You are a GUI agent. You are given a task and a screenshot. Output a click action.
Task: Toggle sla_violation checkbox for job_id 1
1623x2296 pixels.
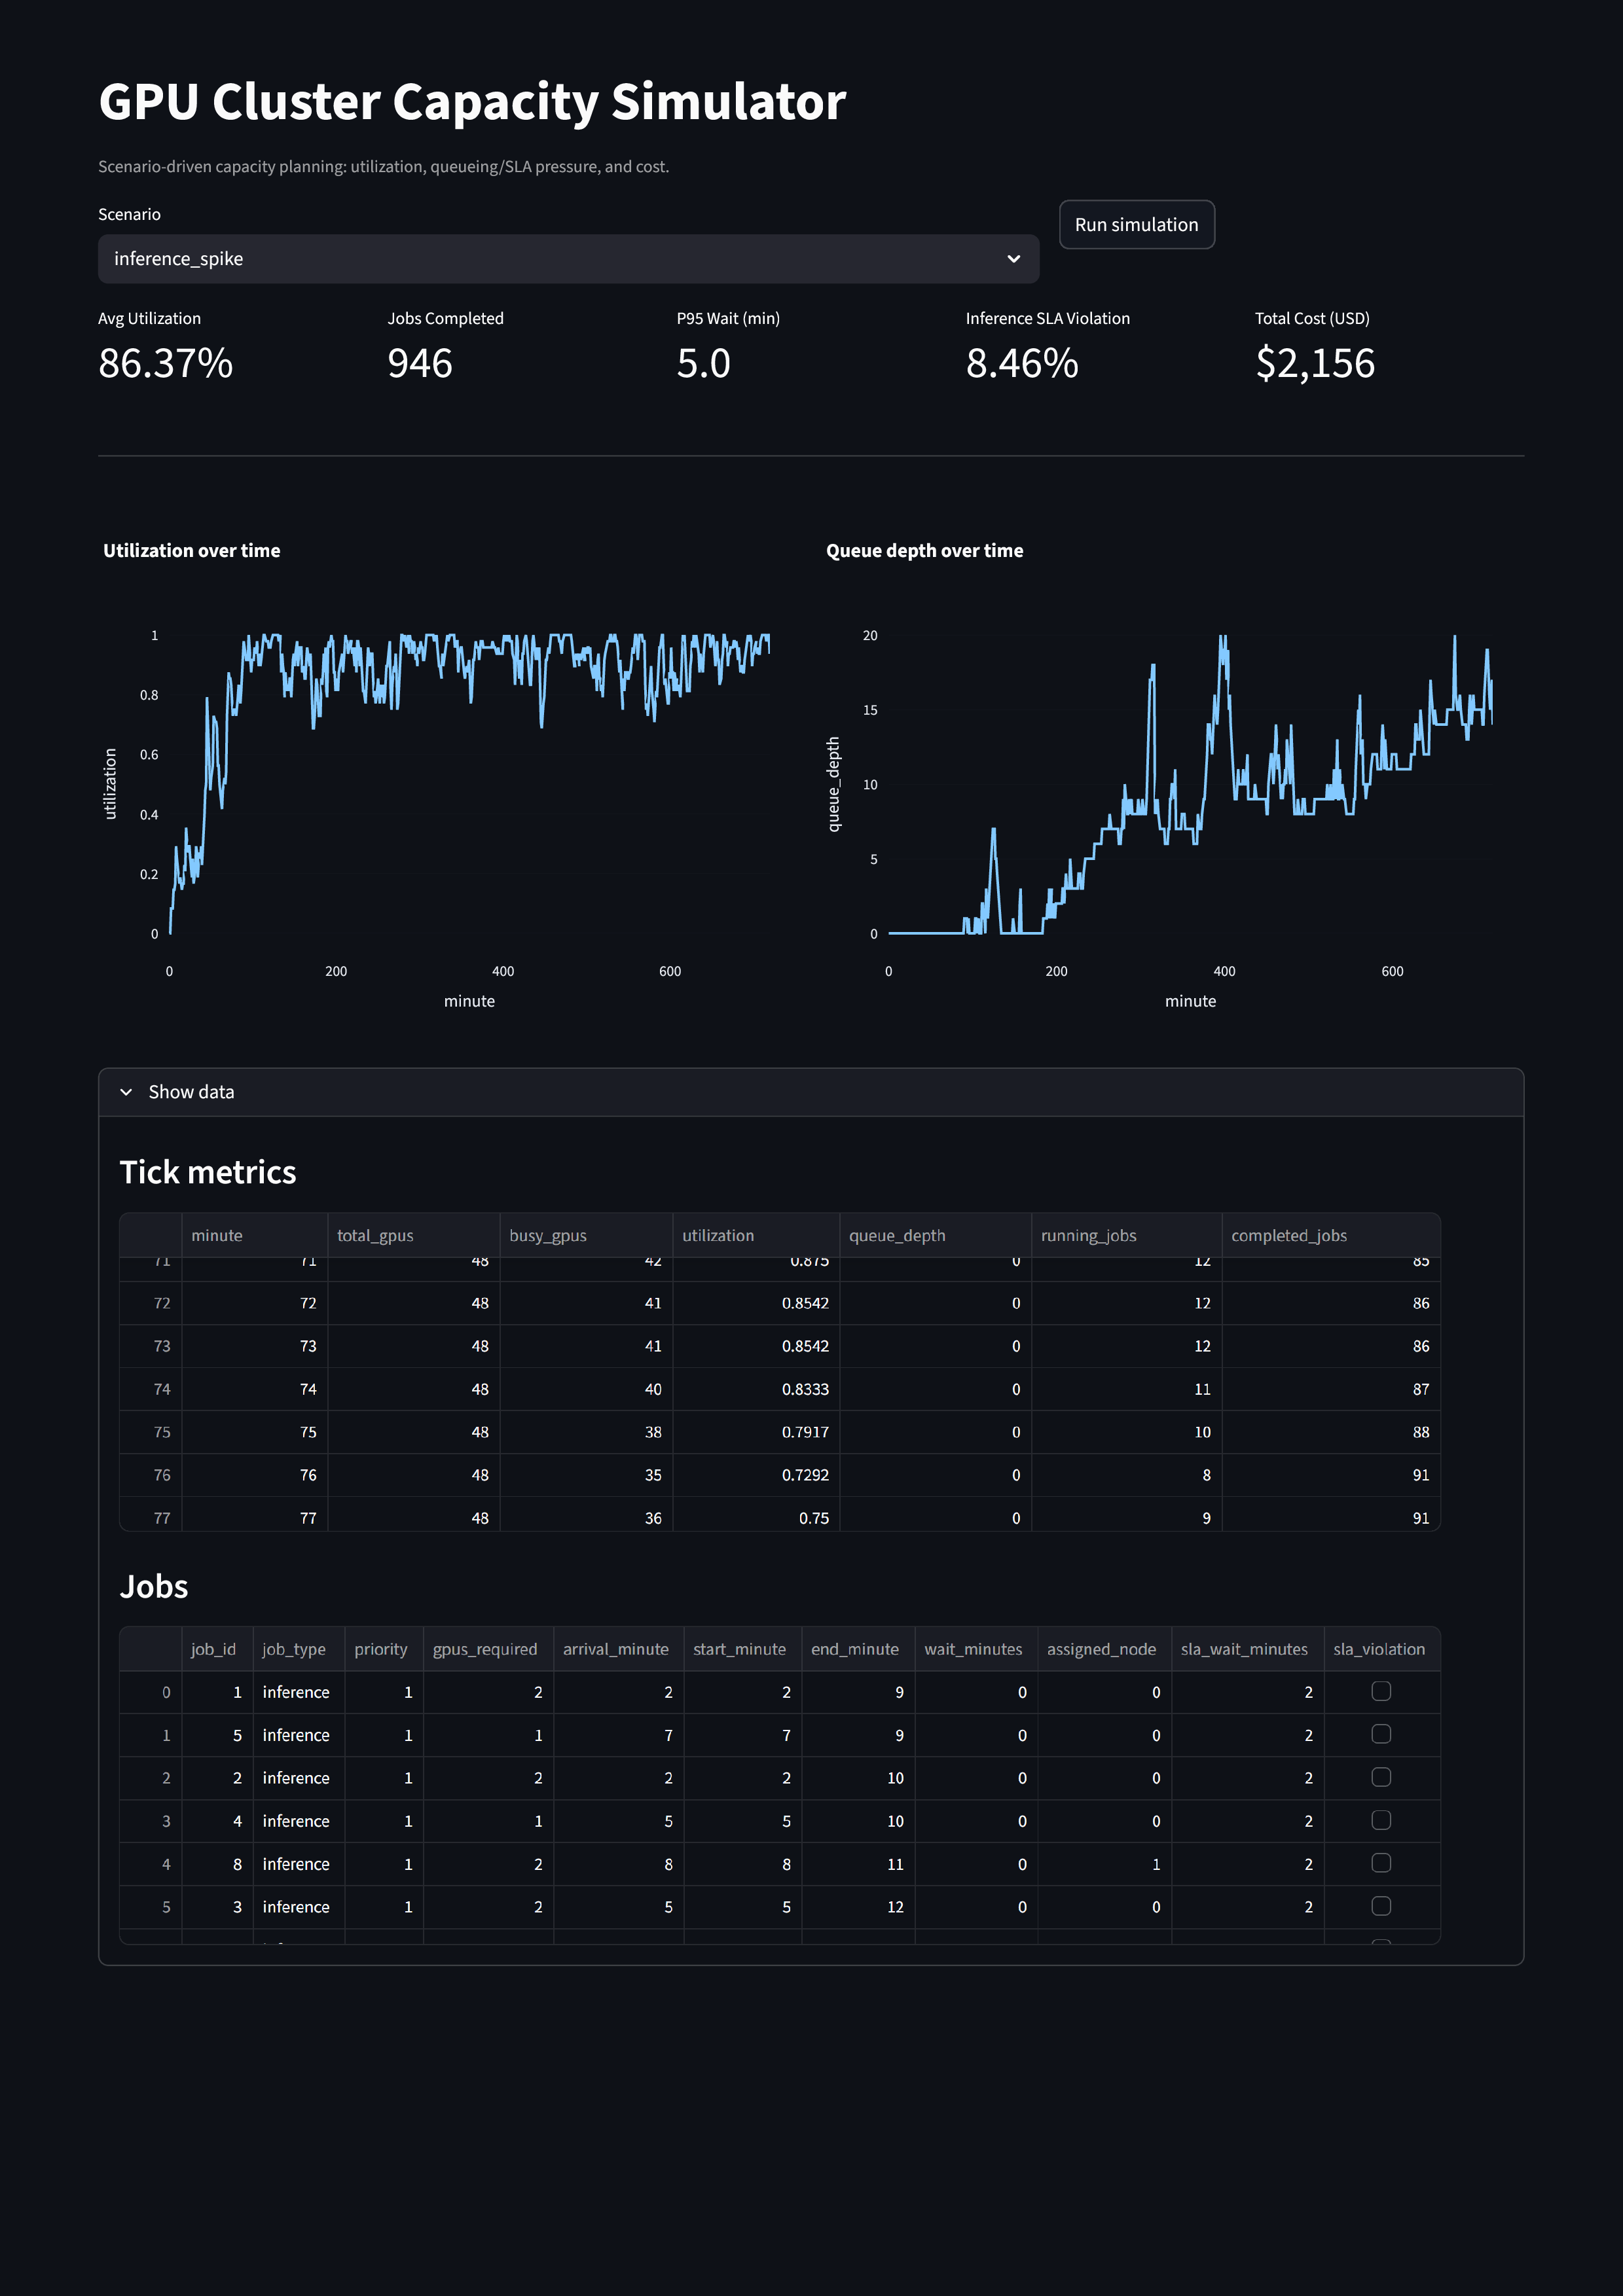(x=1380, y=1691)
